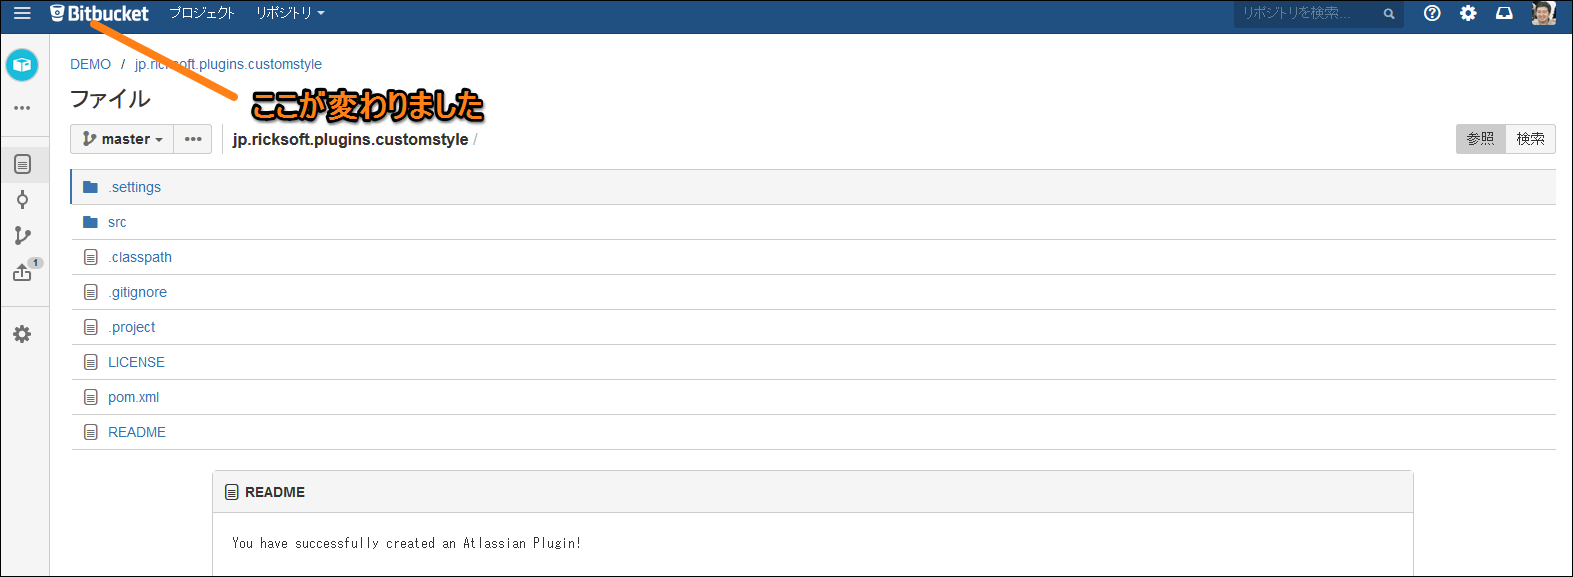Viewport: 1573px width, 577px height.
Task: Expand the master branch selector
Action: [122, 139]
